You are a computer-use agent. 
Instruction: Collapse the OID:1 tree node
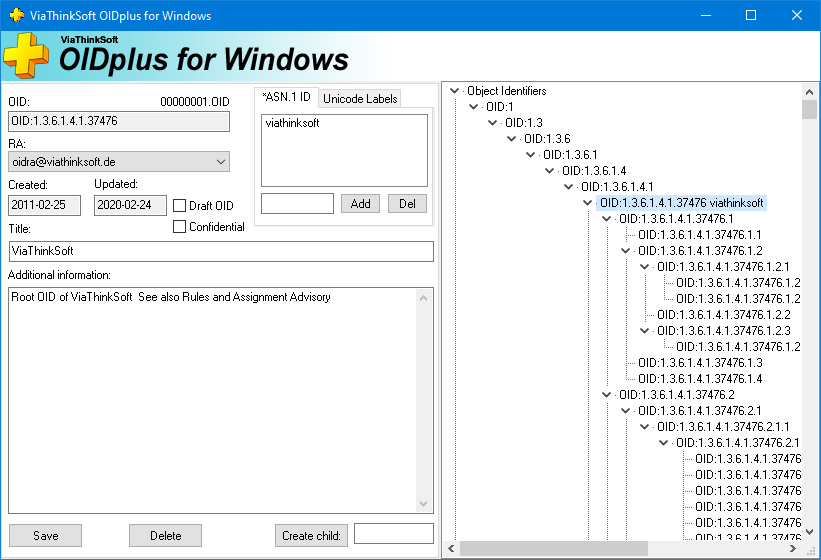tap(473, 107)
